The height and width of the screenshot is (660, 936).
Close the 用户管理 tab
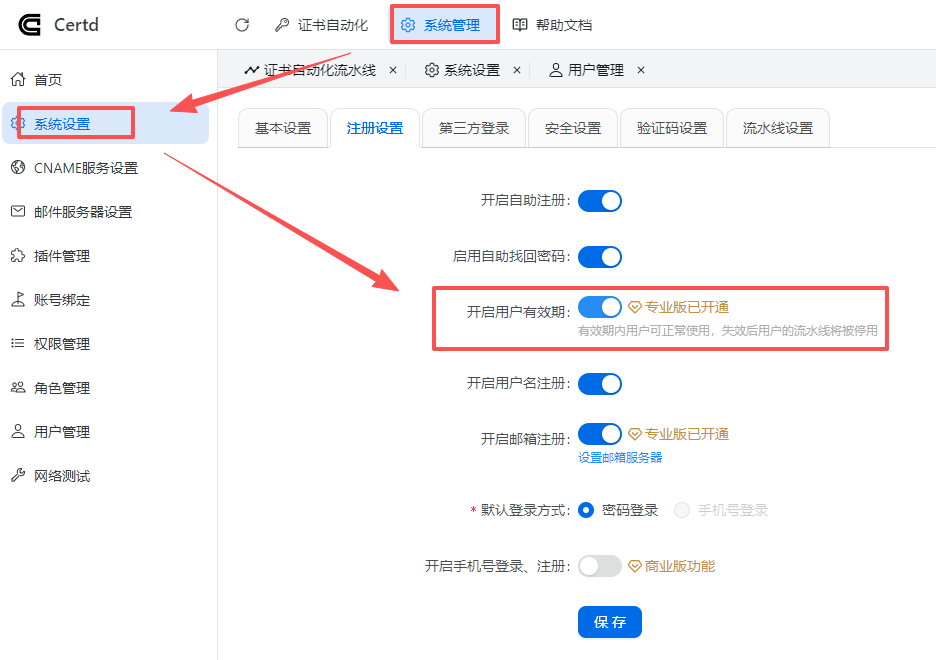tap(641, 70)
